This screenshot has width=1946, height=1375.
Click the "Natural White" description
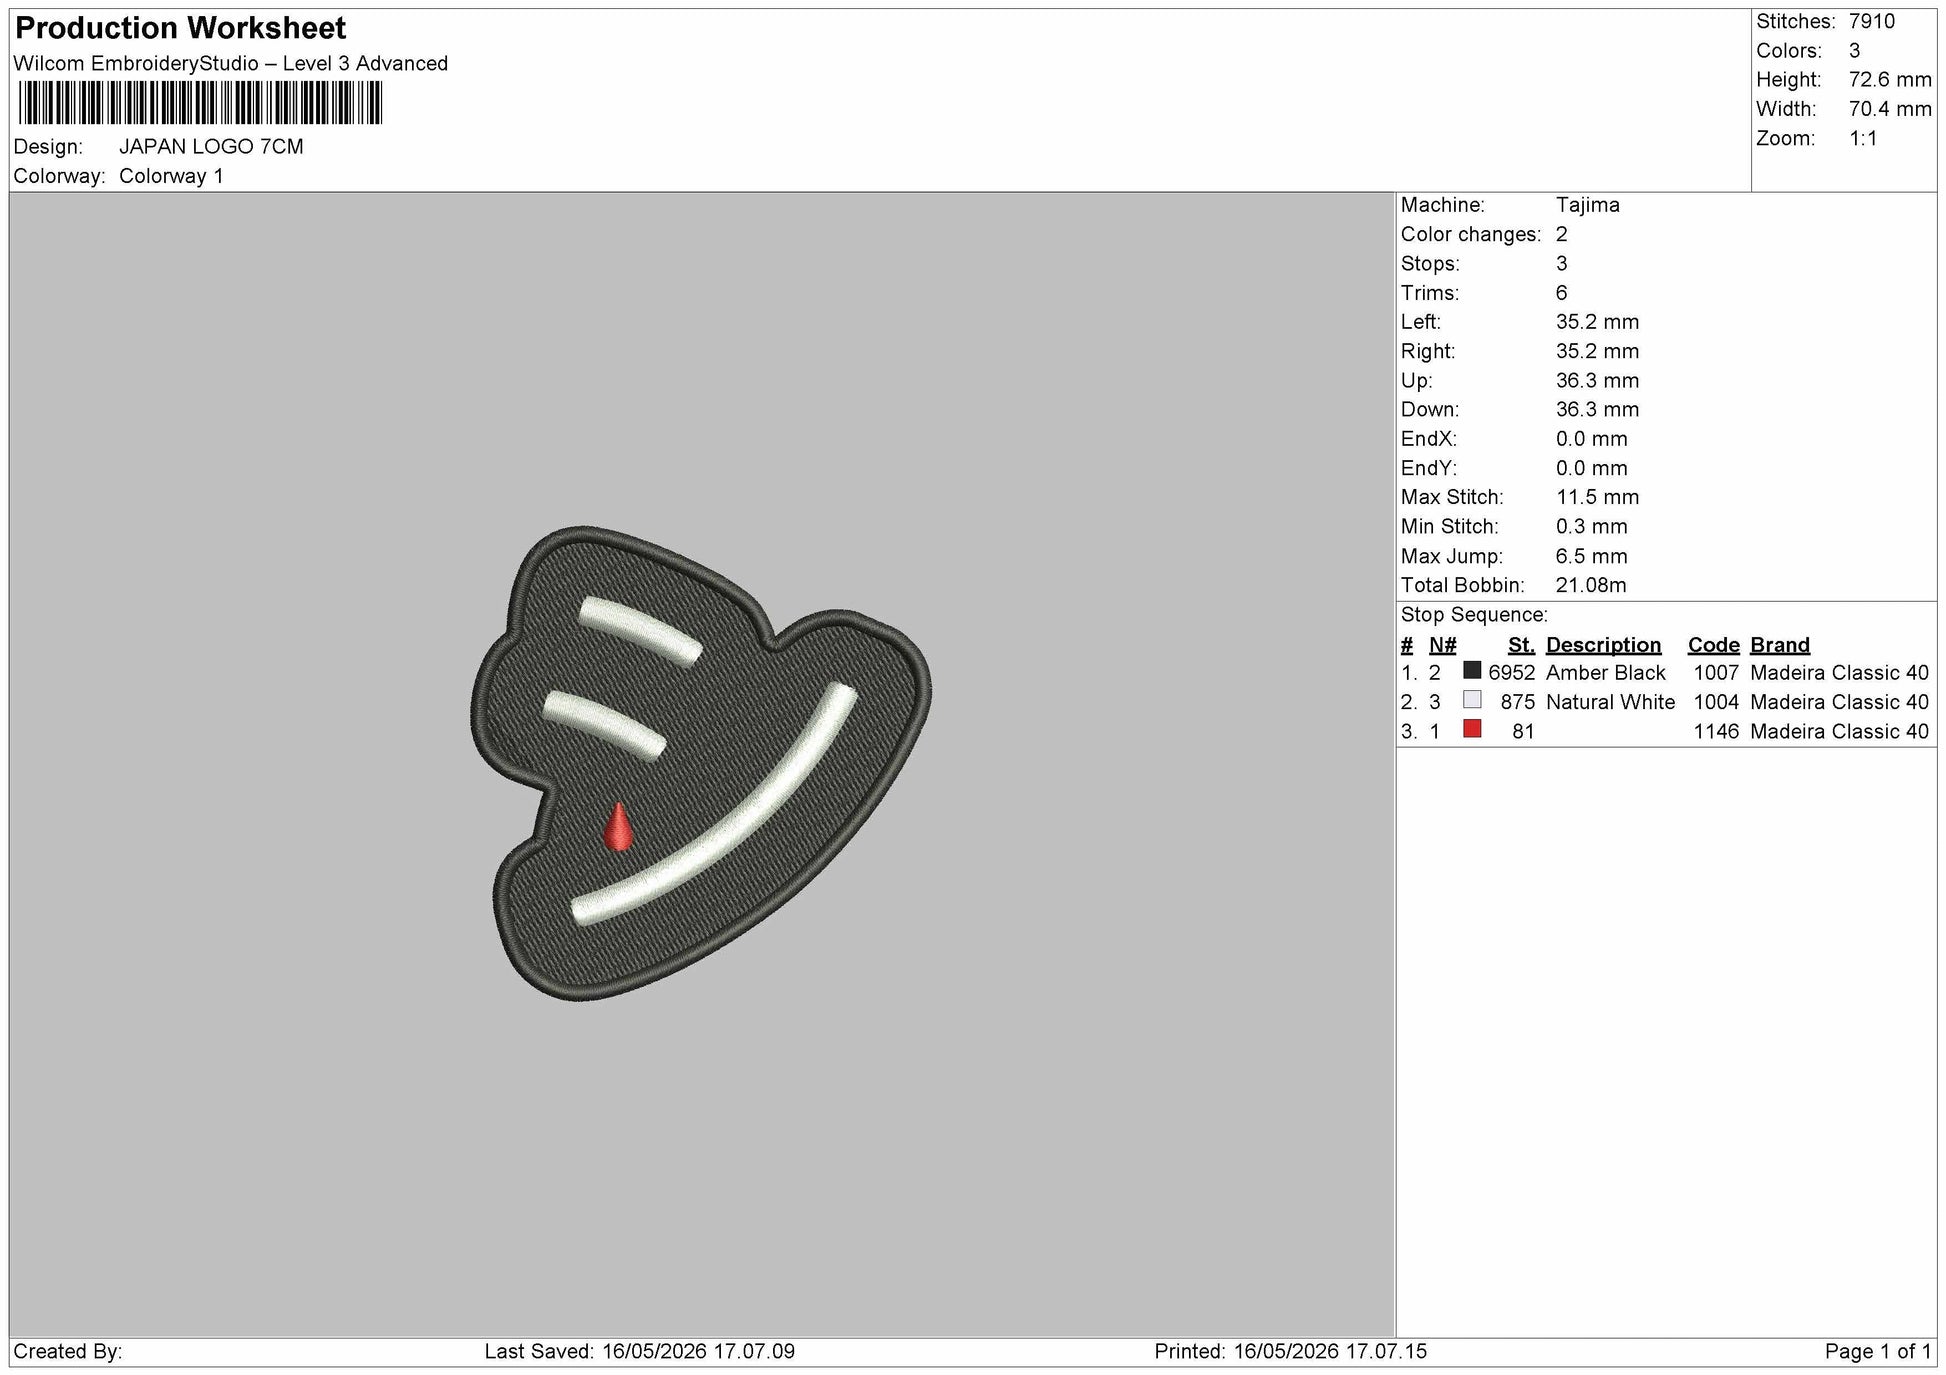(x=1610, y=702)
